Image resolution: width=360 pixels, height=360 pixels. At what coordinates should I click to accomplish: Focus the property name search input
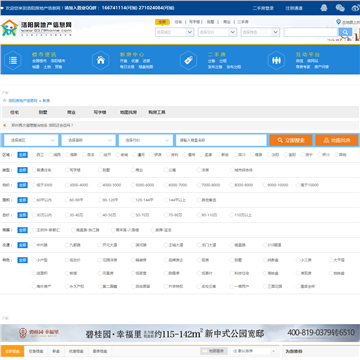(x=221, y=140)
